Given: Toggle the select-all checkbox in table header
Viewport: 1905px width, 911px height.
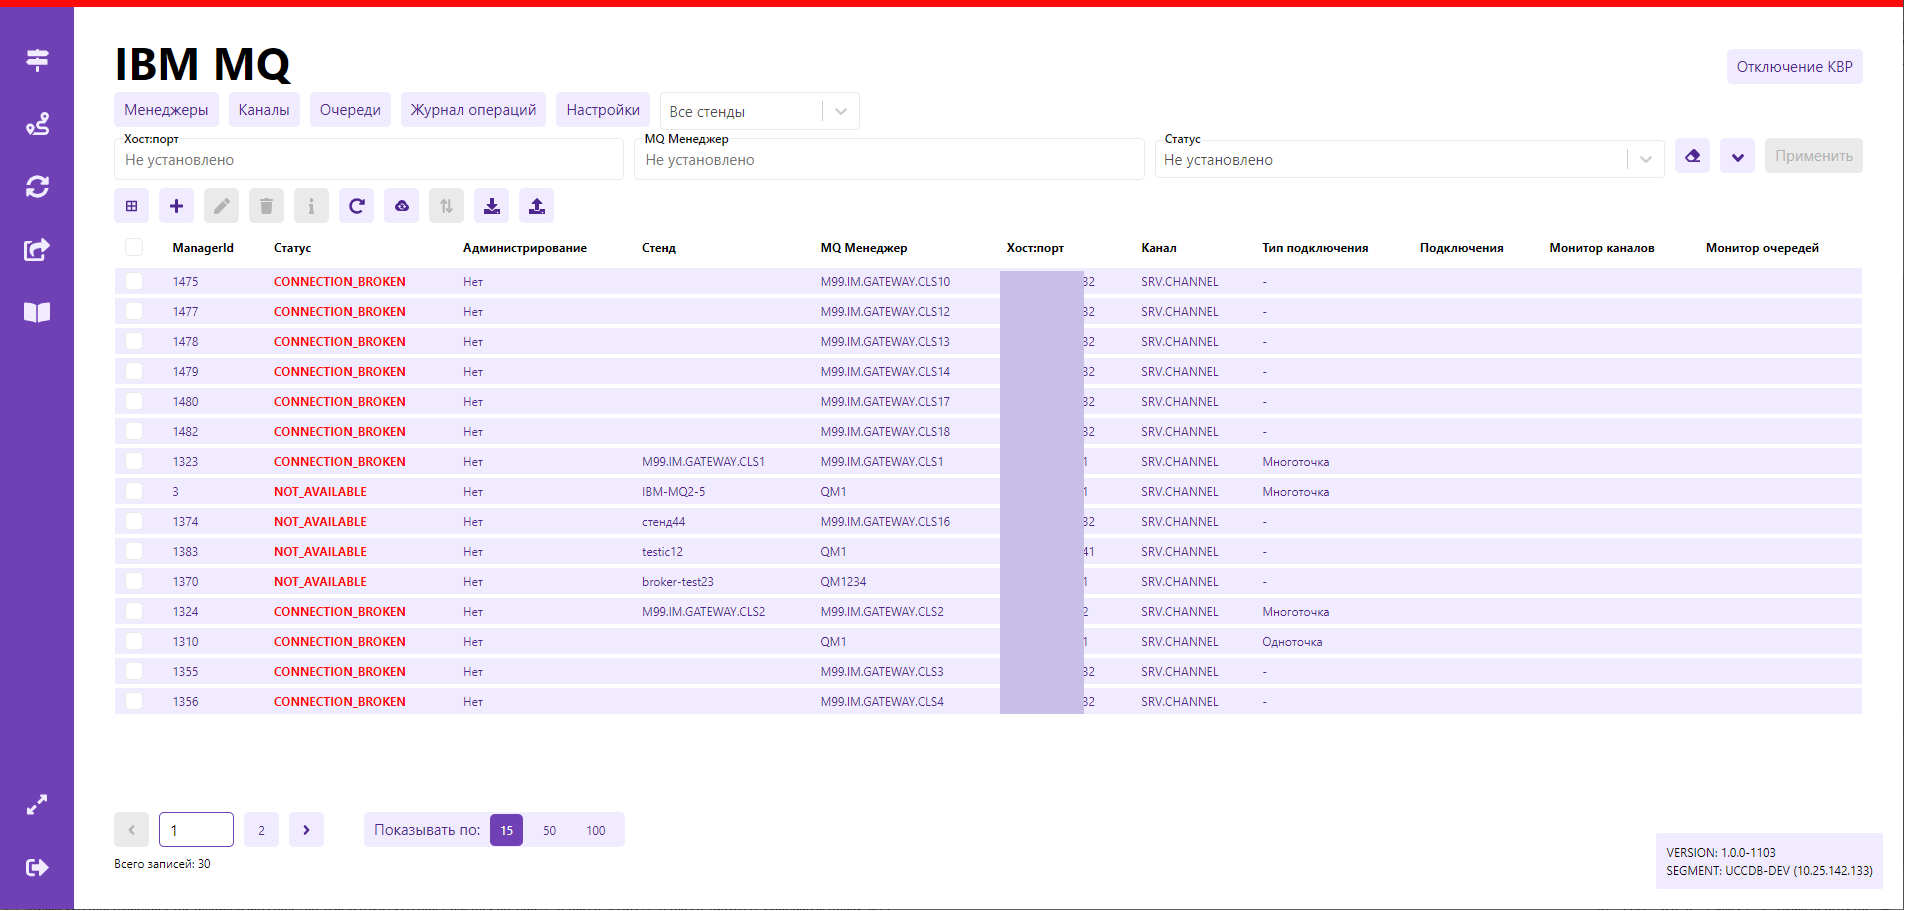Looking at the screenshot, I should click(x=134, y=247).
